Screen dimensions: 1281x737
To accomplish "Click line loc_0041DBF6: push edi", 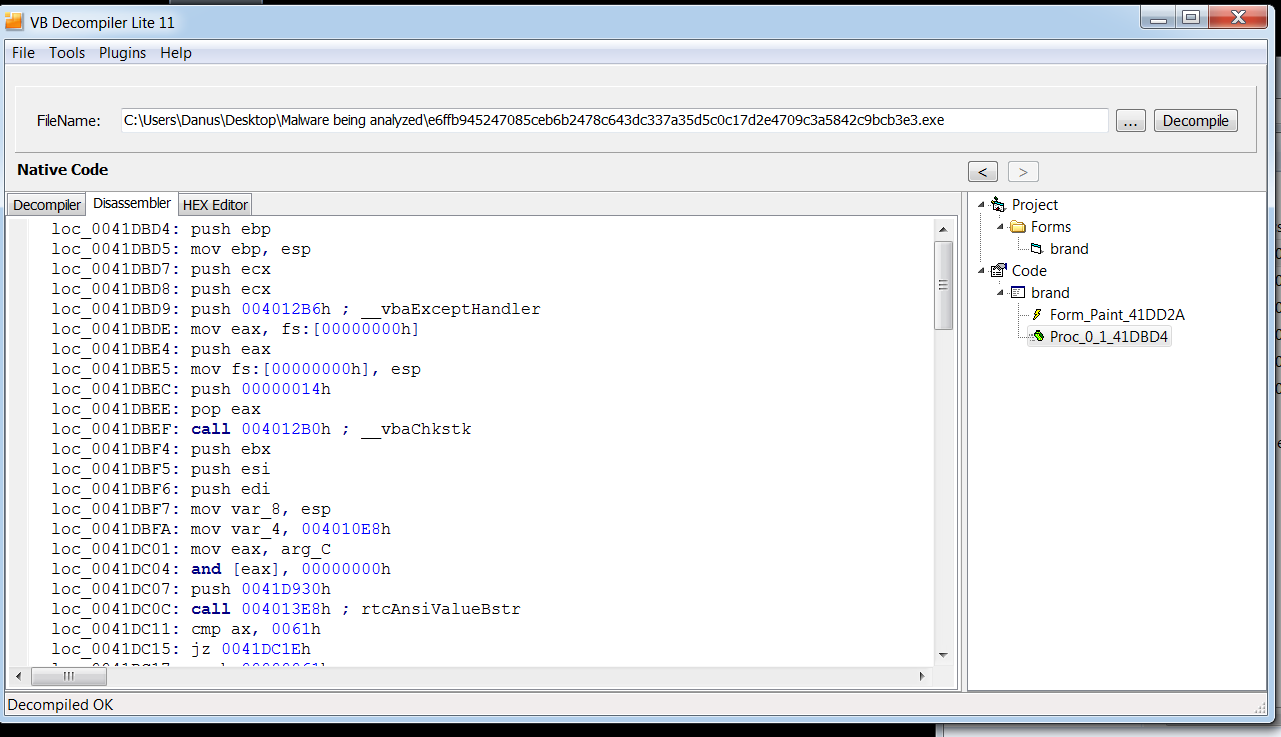I will click(x=161, y=489).
